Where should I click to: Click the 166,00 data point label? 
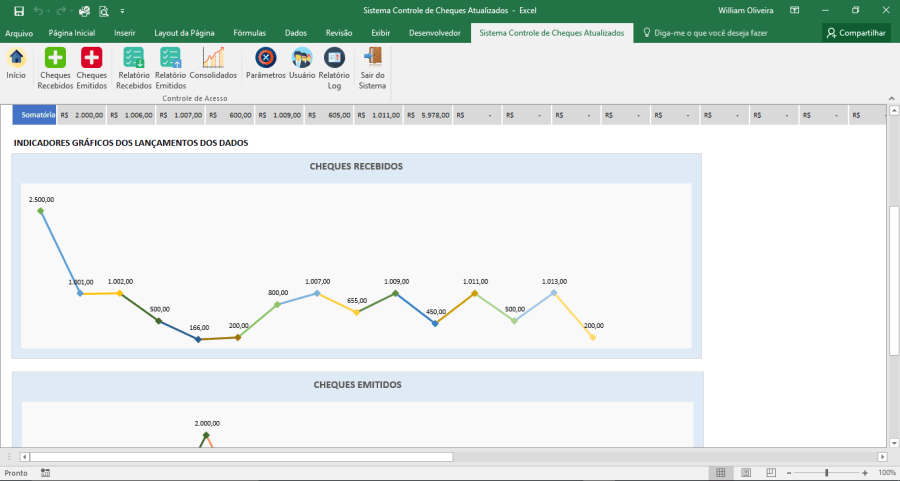pos(199,328)
